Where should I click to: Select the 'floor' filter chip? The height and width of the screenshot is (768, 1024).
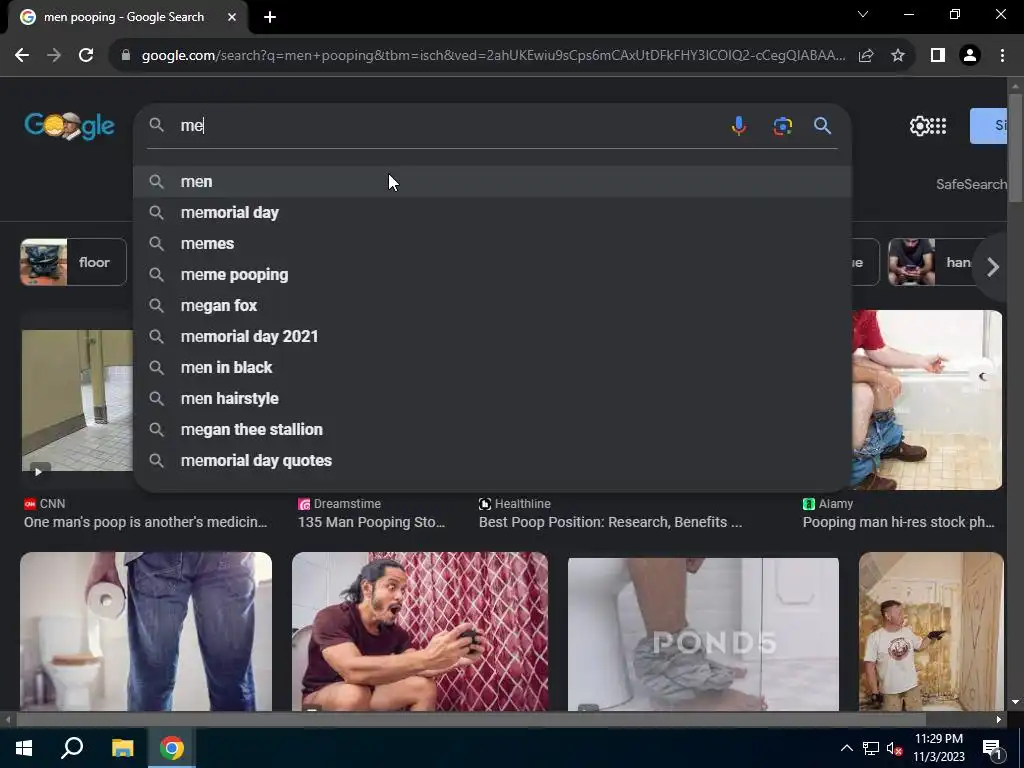click(x=73, y=262)
